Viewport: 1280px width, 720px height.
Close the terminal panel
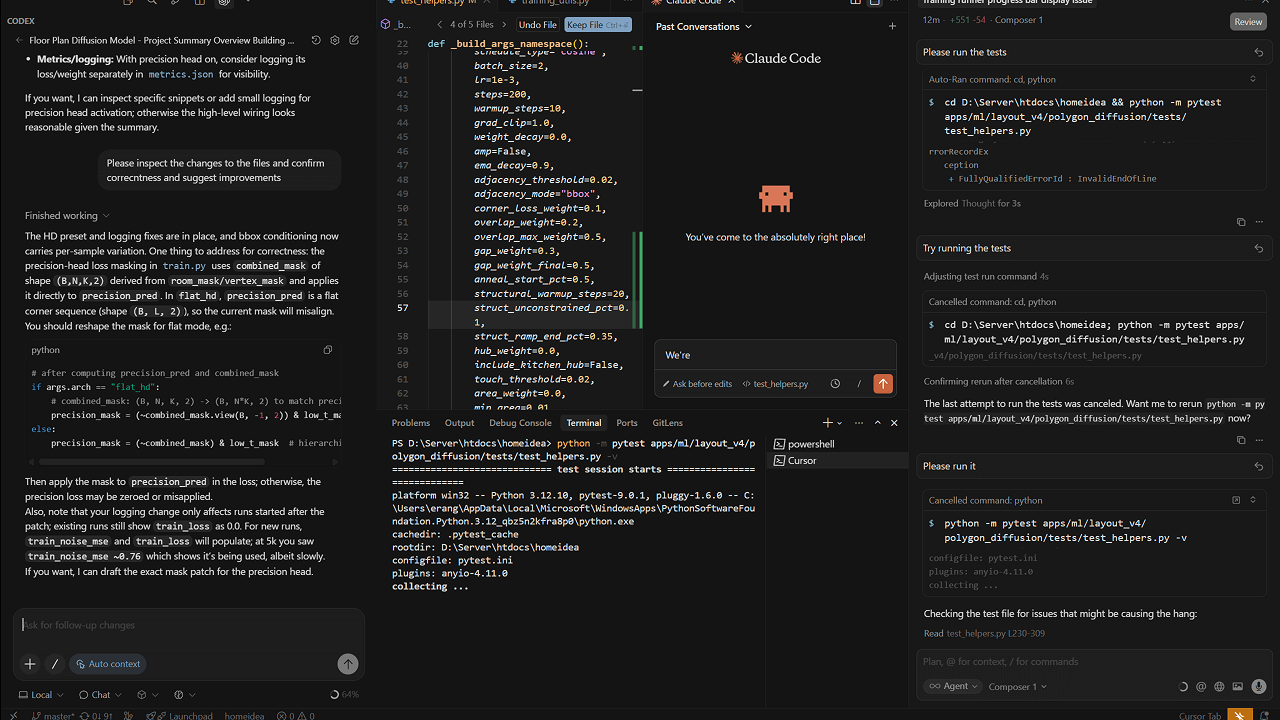tap(894, 423)
